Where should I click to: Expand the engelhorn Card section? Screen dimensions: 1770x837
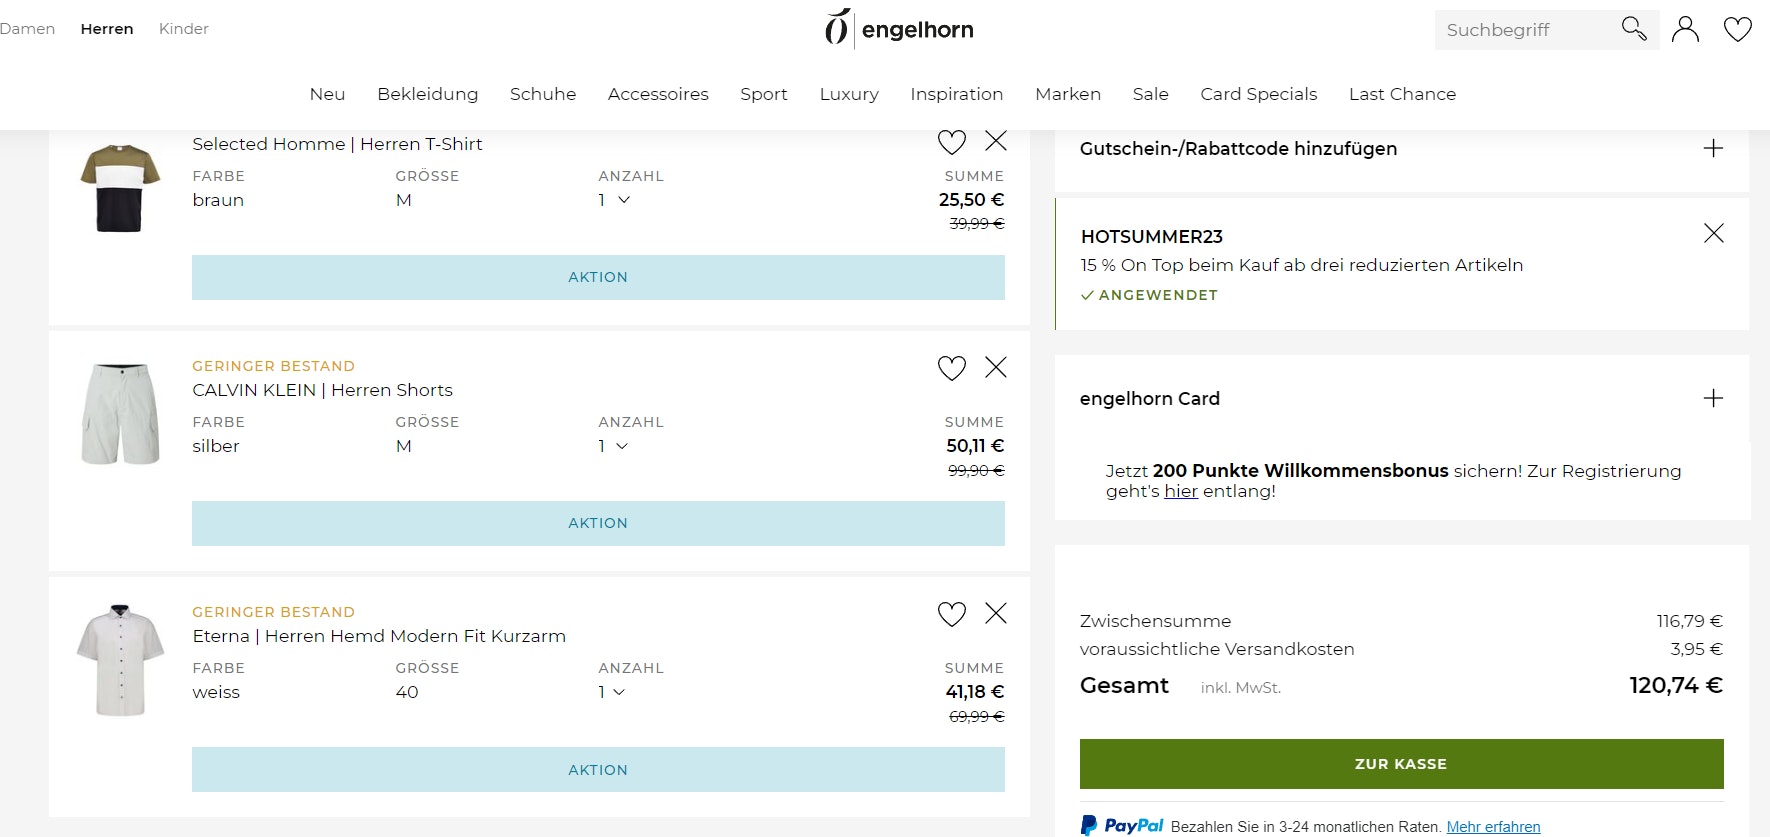point(1713,398)
